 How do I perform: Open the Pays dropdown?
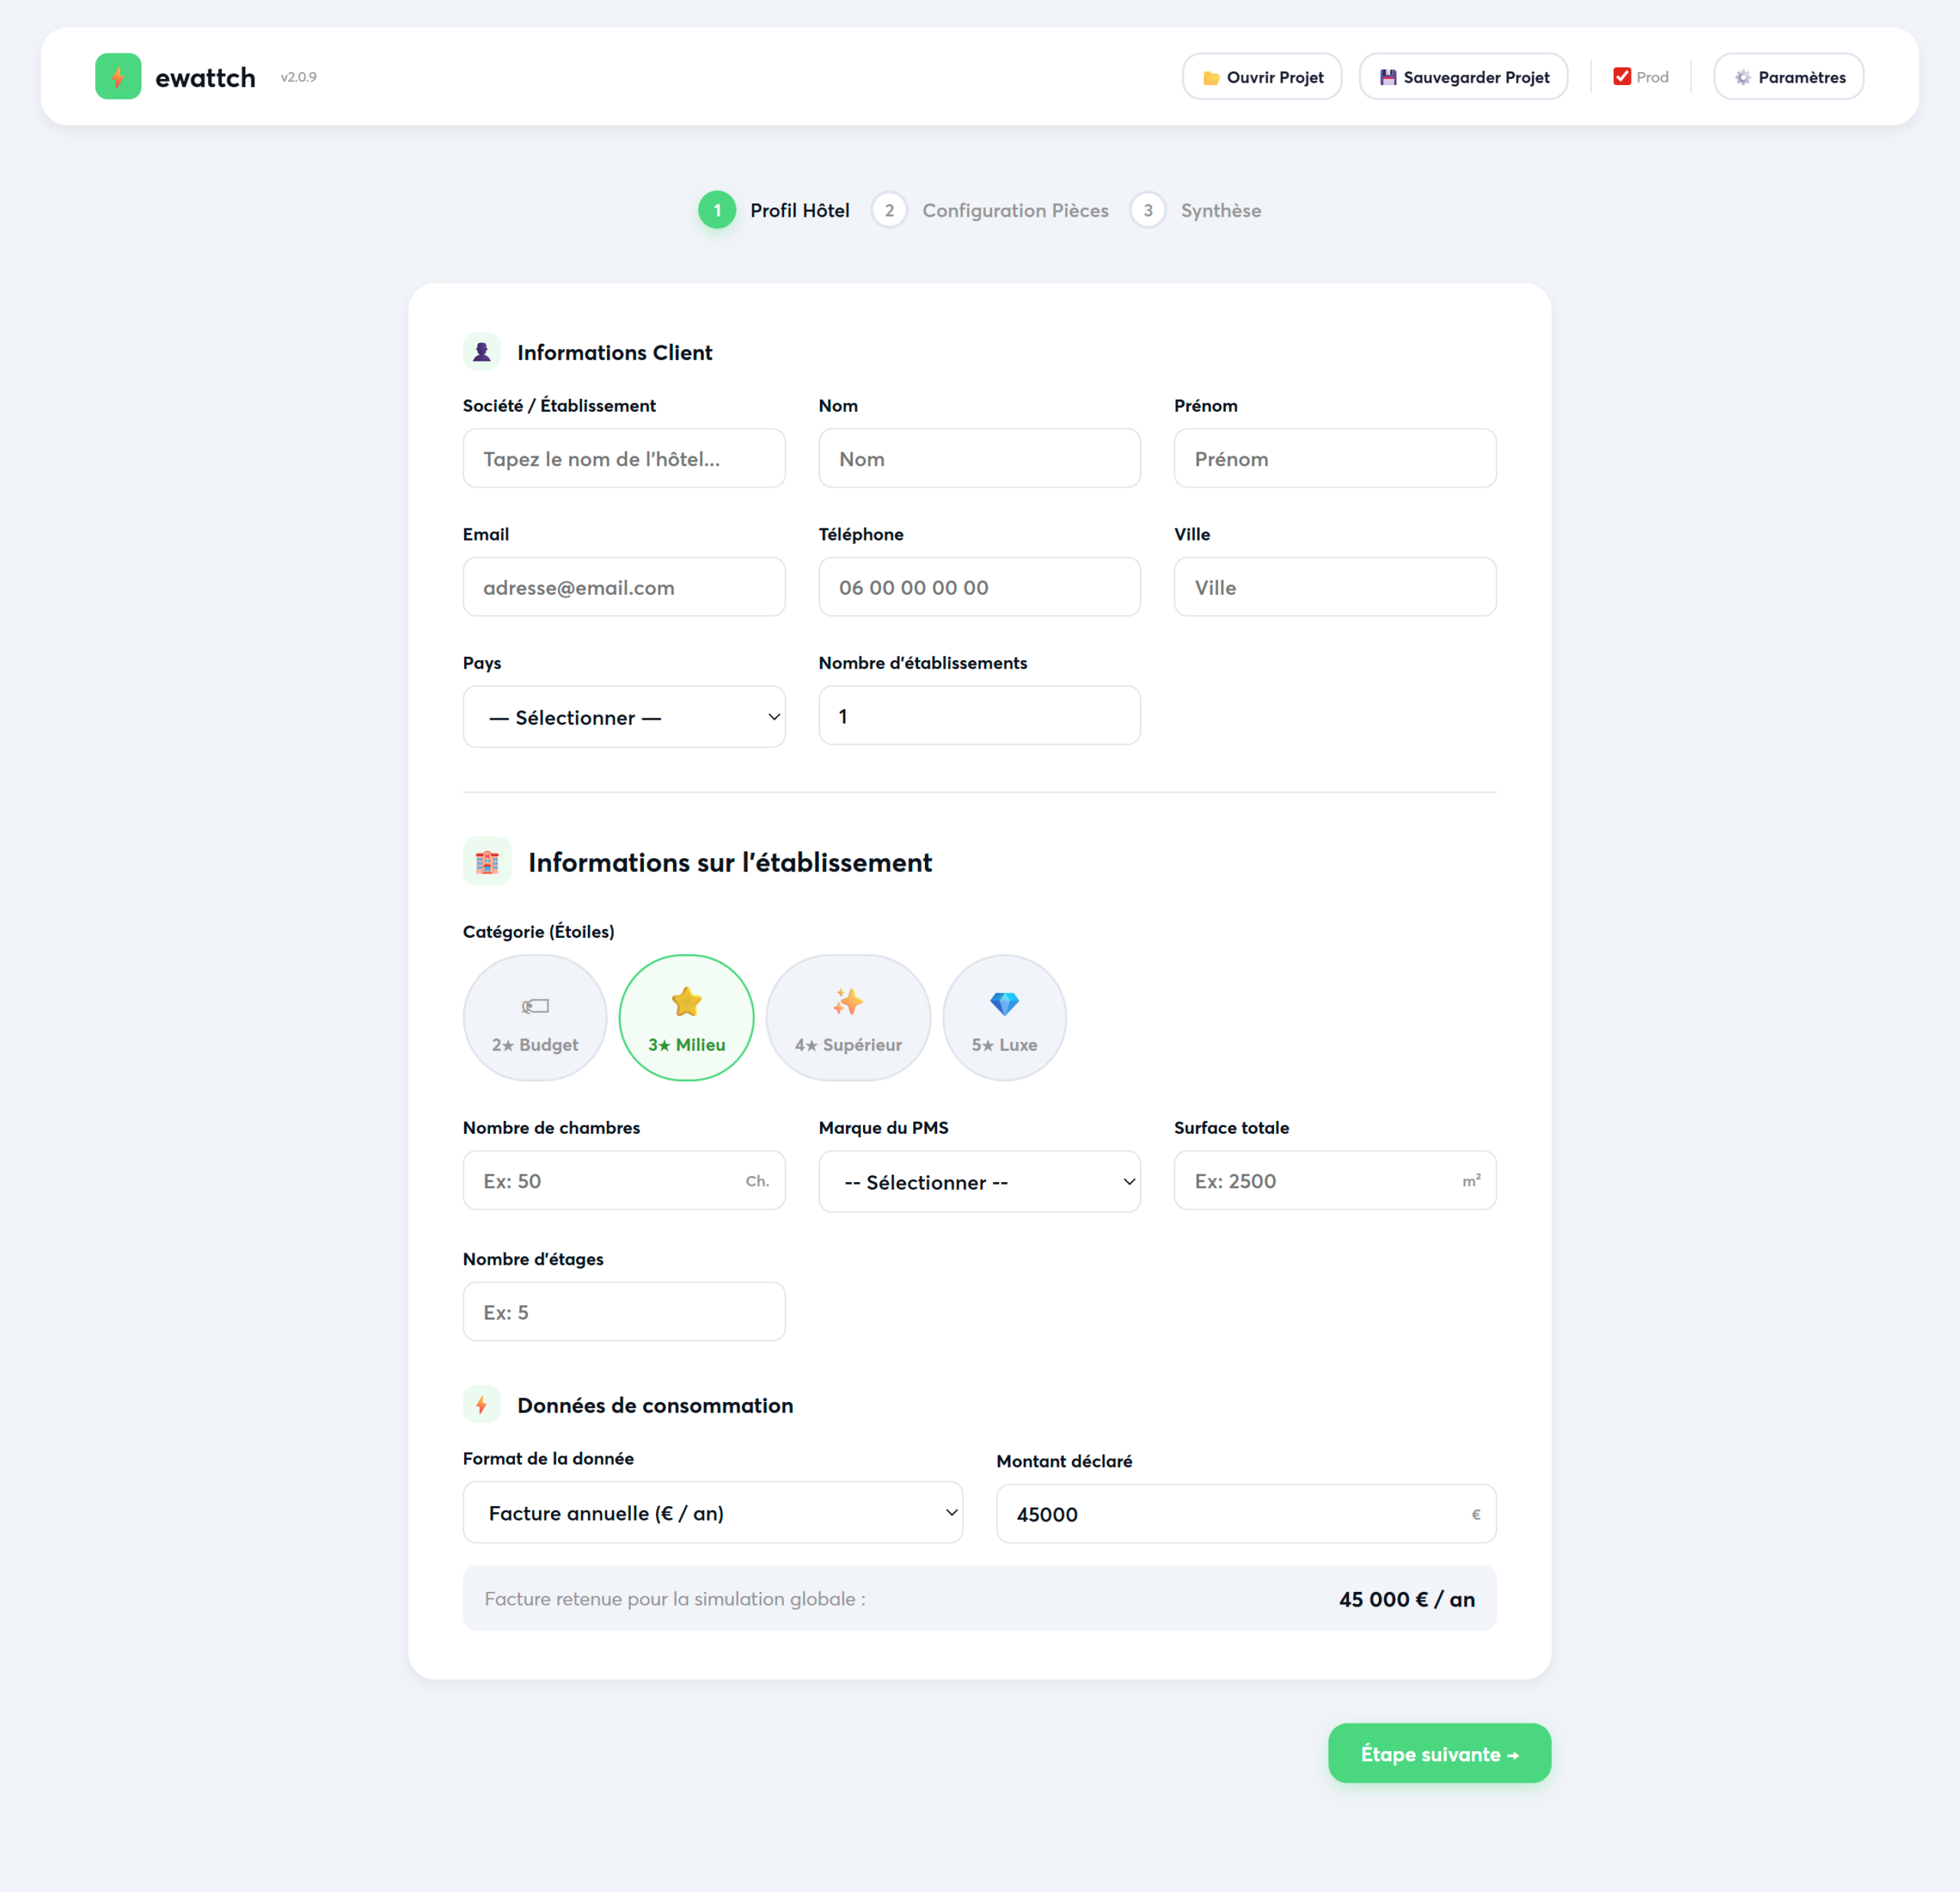point(624,717)
